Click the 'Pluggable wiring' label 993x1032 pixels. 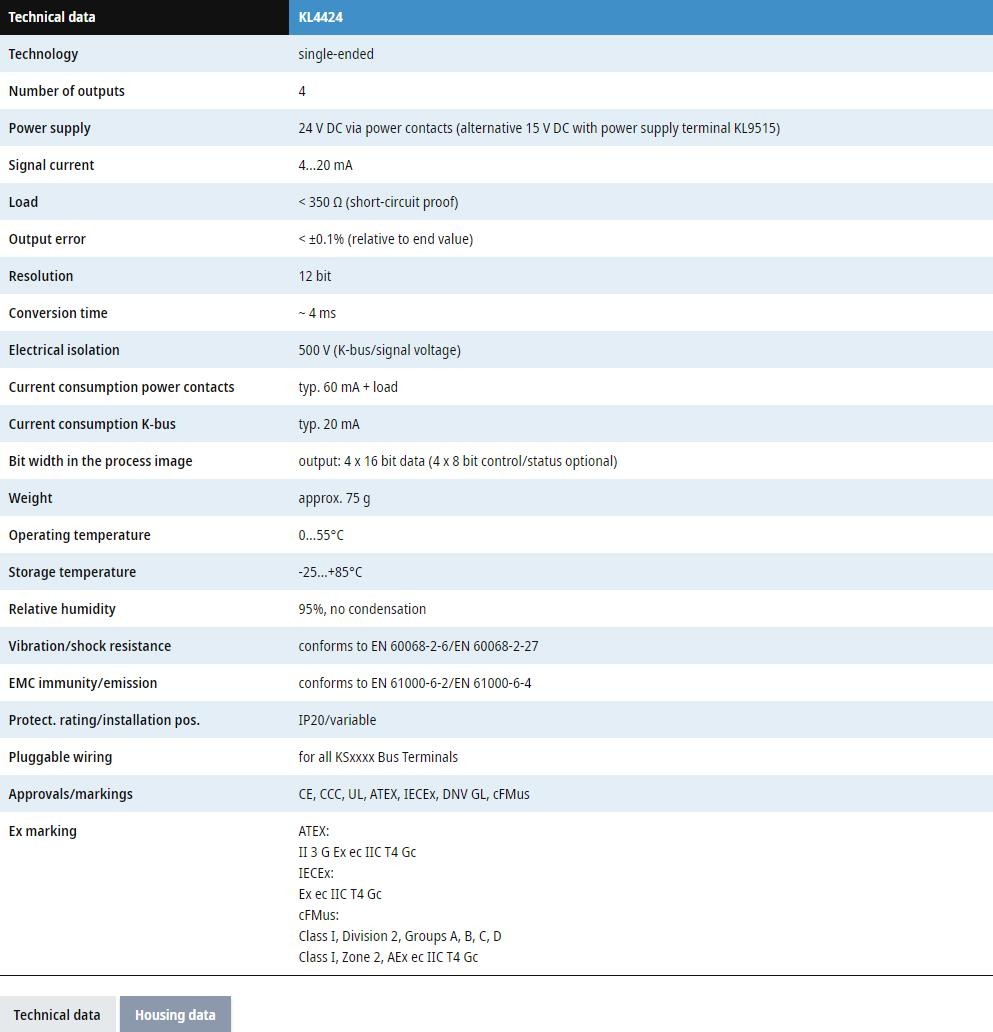(x=61, y=757)
